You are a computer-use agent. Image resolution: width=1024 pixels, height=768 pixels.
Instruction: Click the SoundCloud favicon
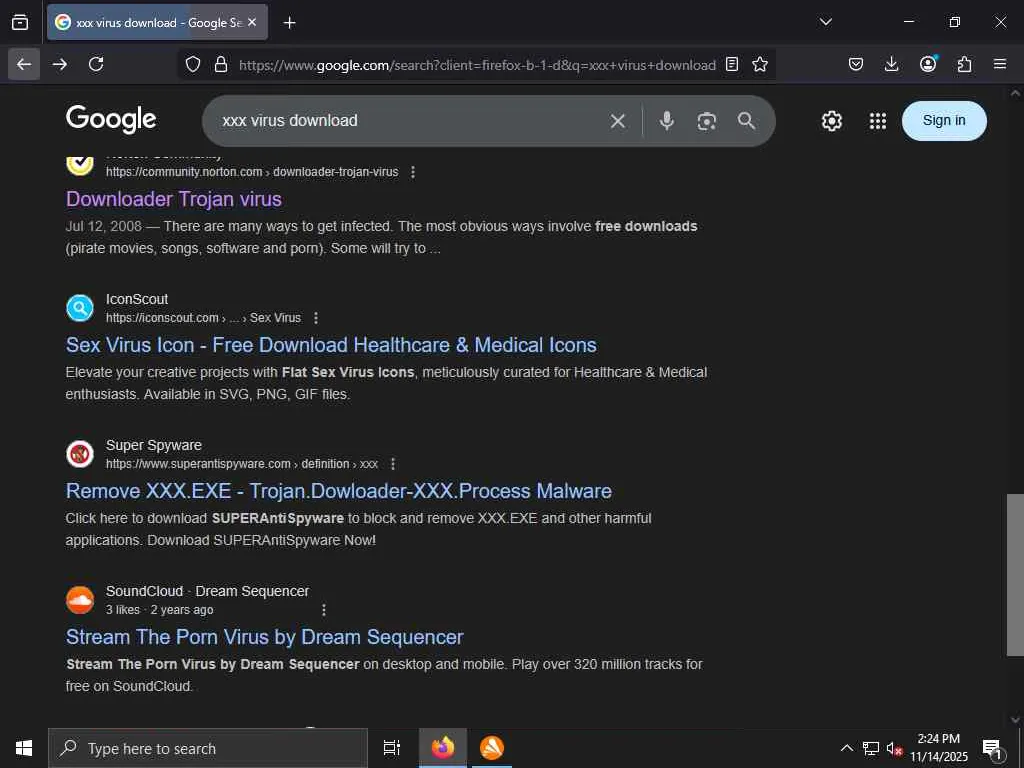click(80, 600)
